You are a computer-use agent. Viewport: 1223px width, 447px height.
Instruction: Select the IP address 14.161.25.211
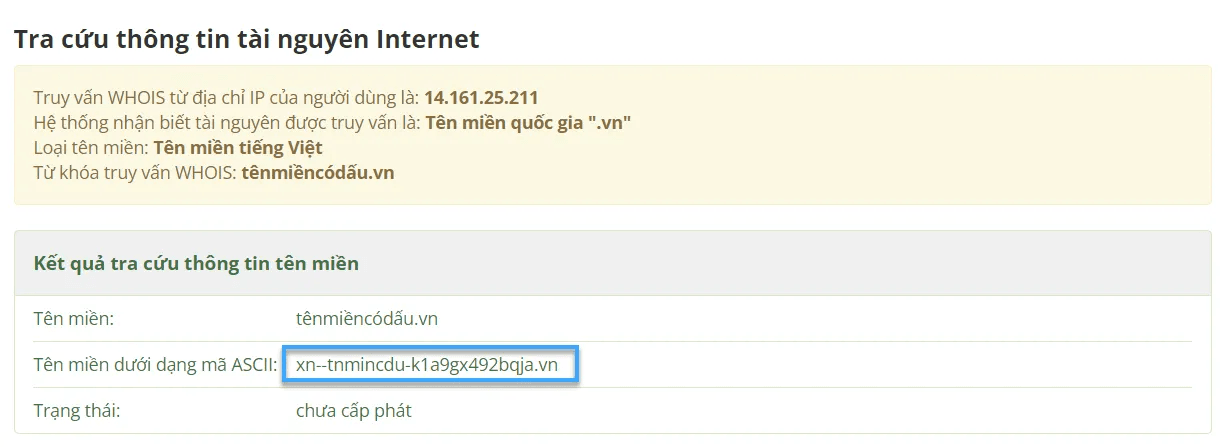coord(481,98)
